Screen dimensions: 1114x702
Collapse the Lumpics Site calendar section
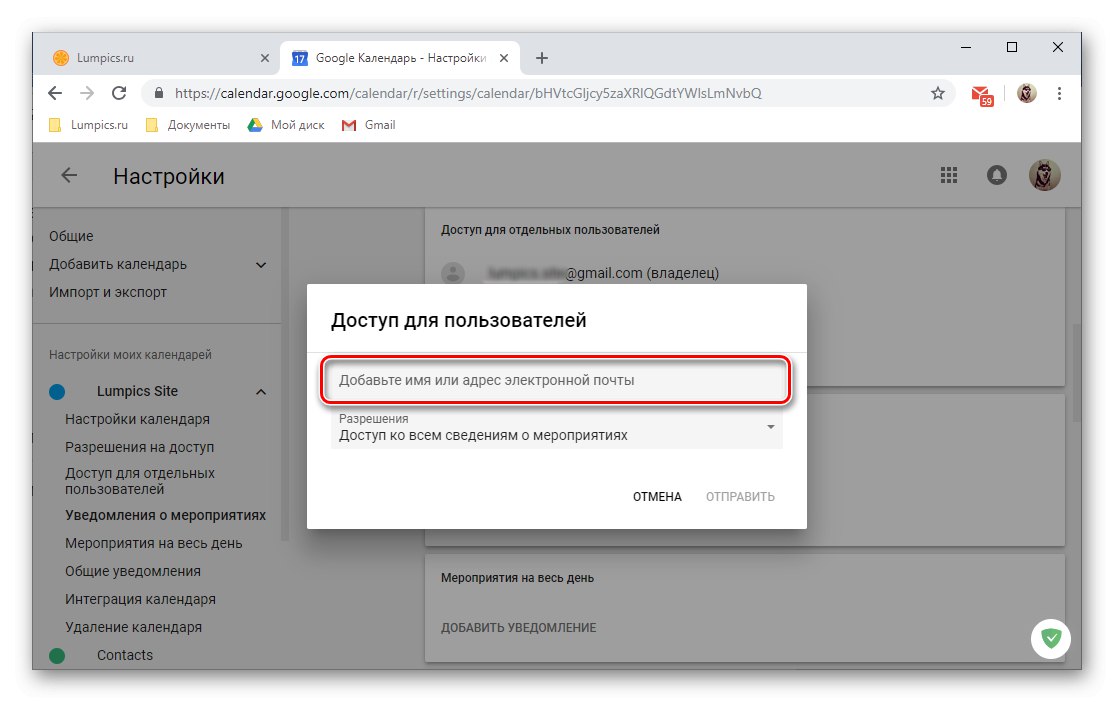pos(261,391)
